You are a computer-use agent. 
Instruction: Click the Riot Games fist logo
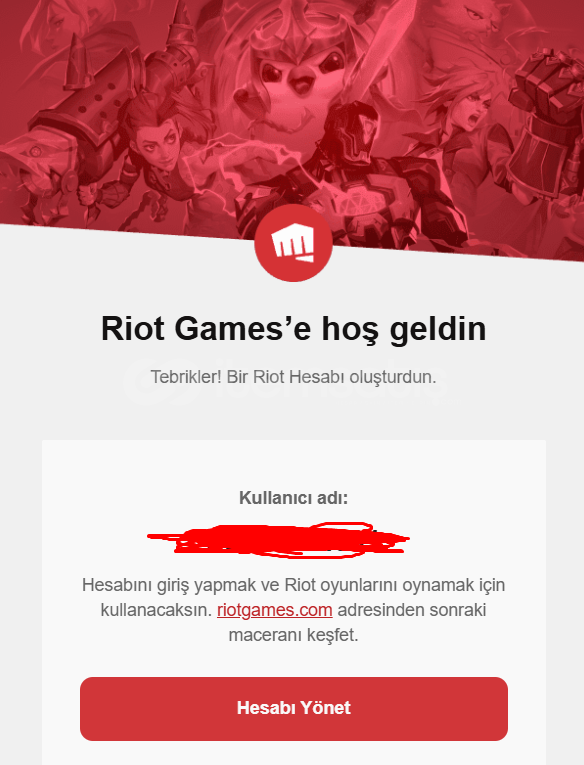coord(293,243)
